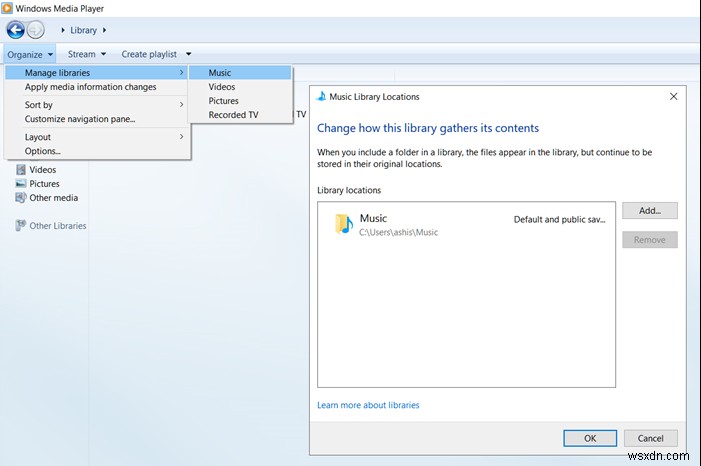This screenshot has height=466, width=701.
Task: Open Options from Organize menu
Action: tap(96, 151)
